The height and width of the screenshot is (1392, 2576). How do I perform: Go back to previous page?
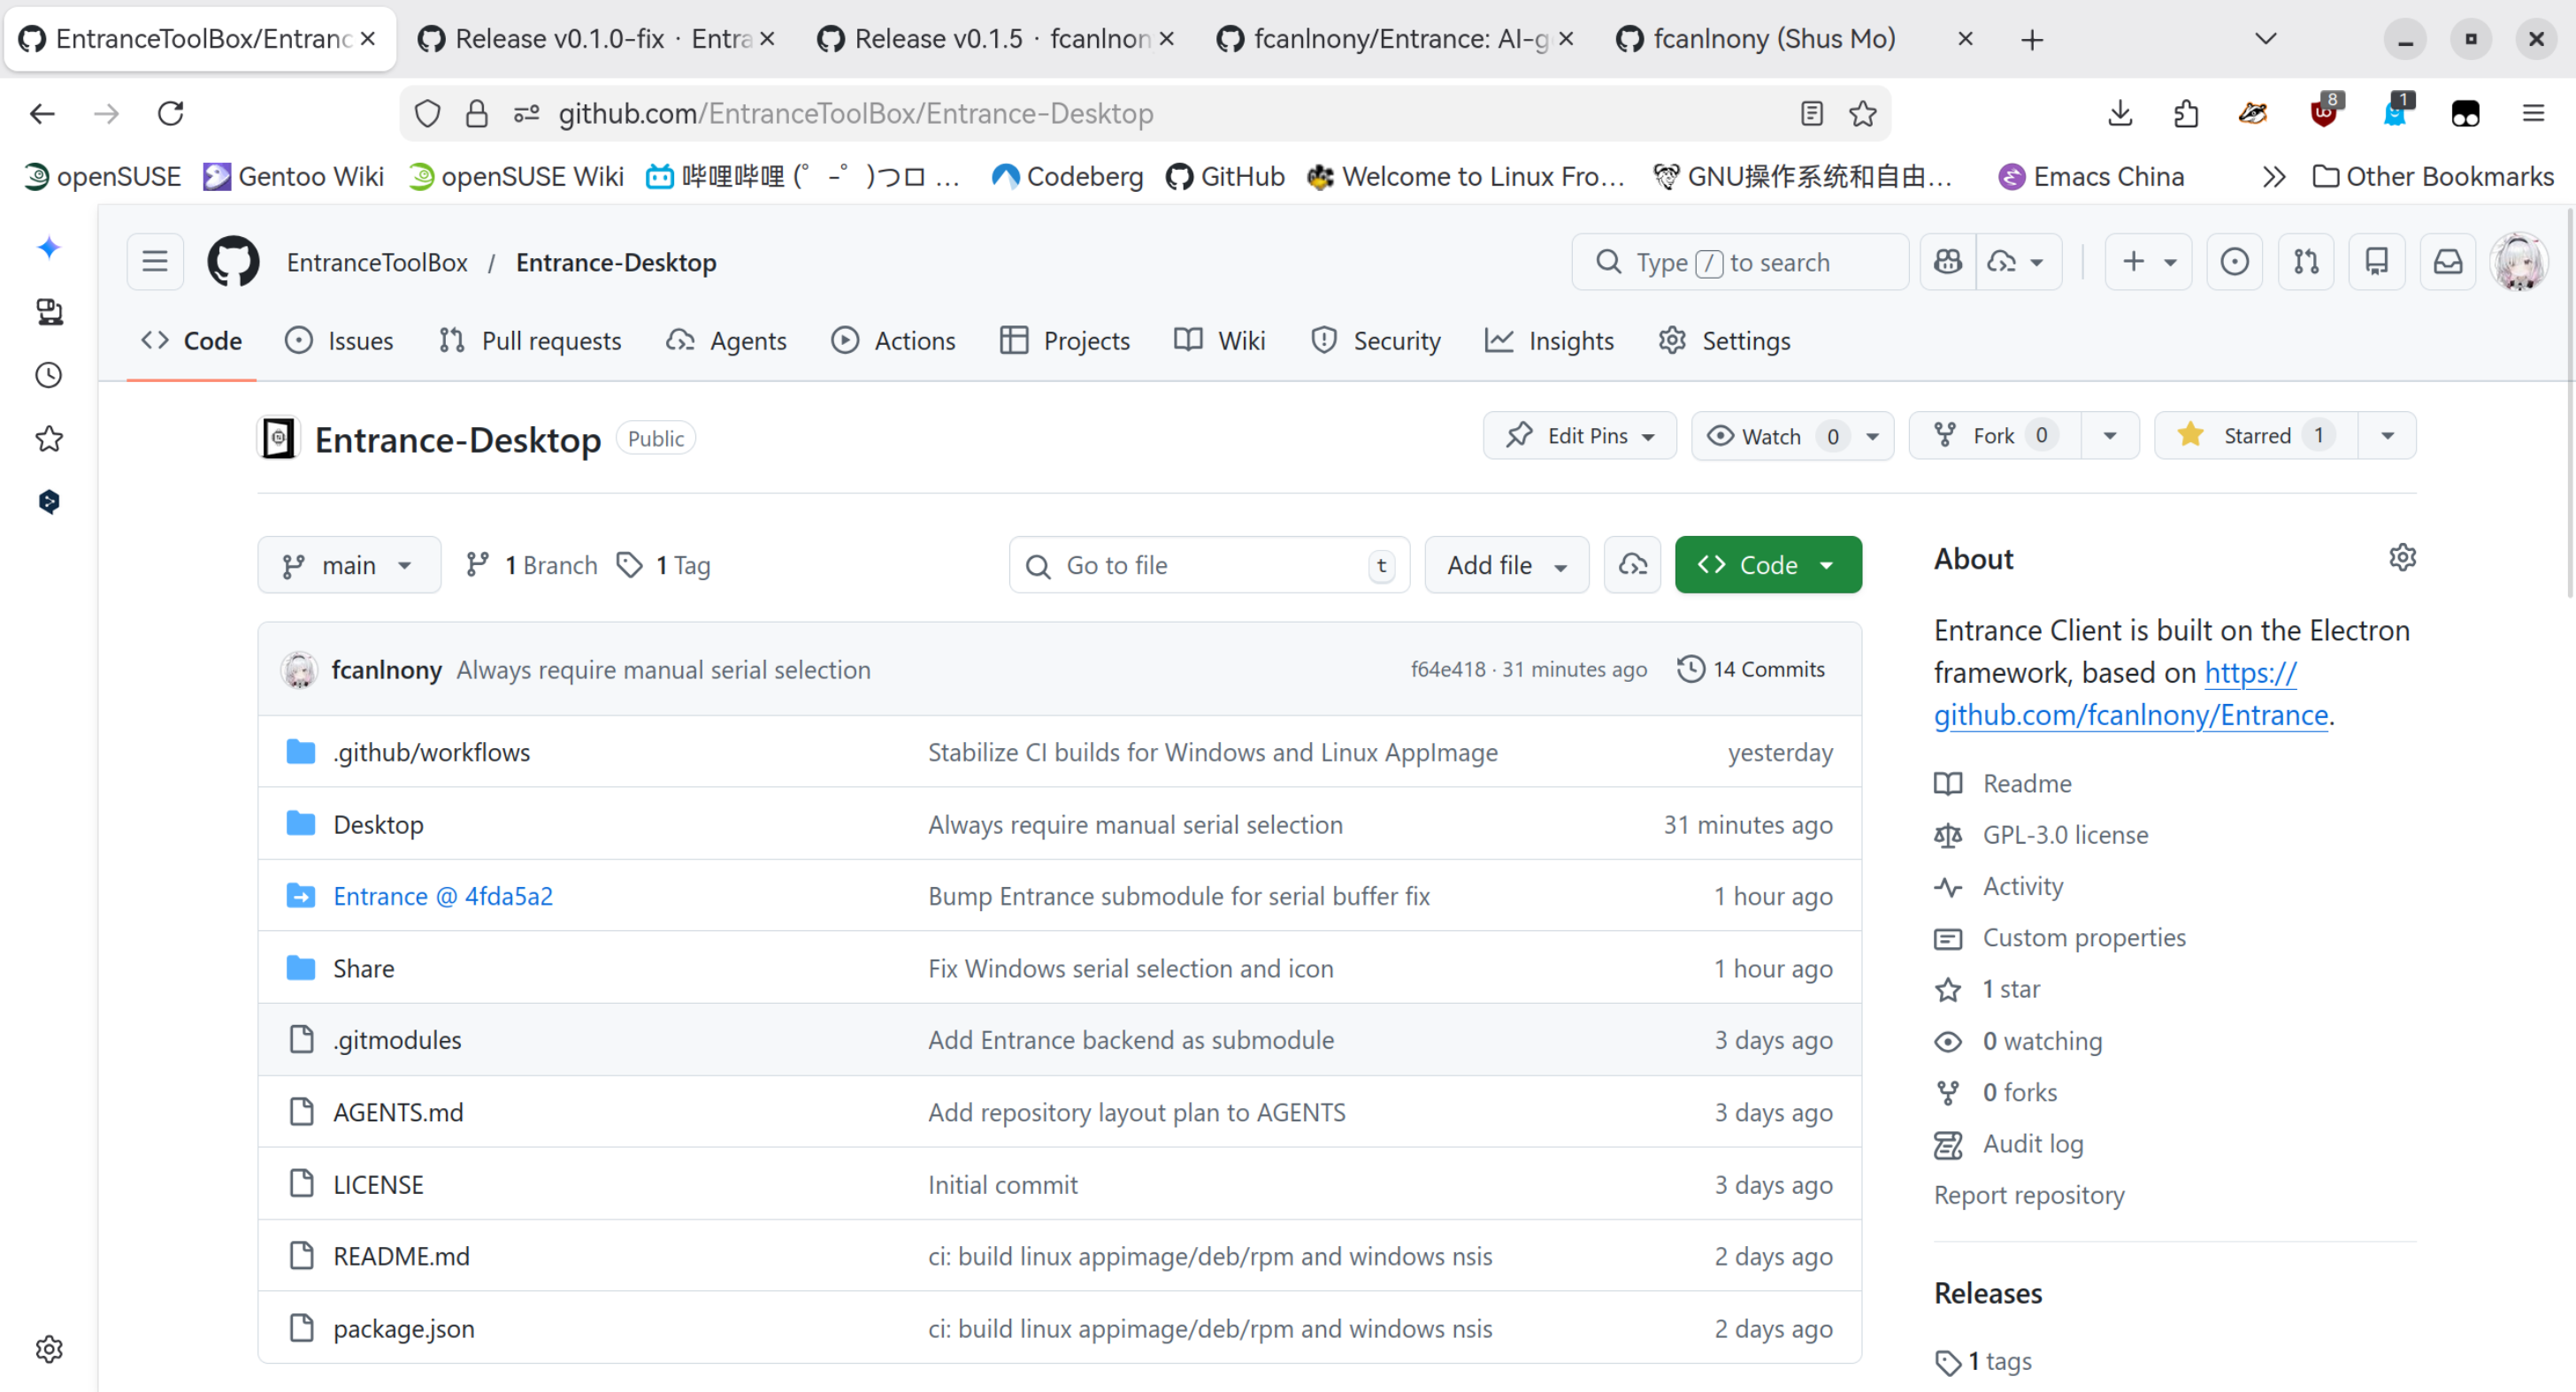(42, 113)
